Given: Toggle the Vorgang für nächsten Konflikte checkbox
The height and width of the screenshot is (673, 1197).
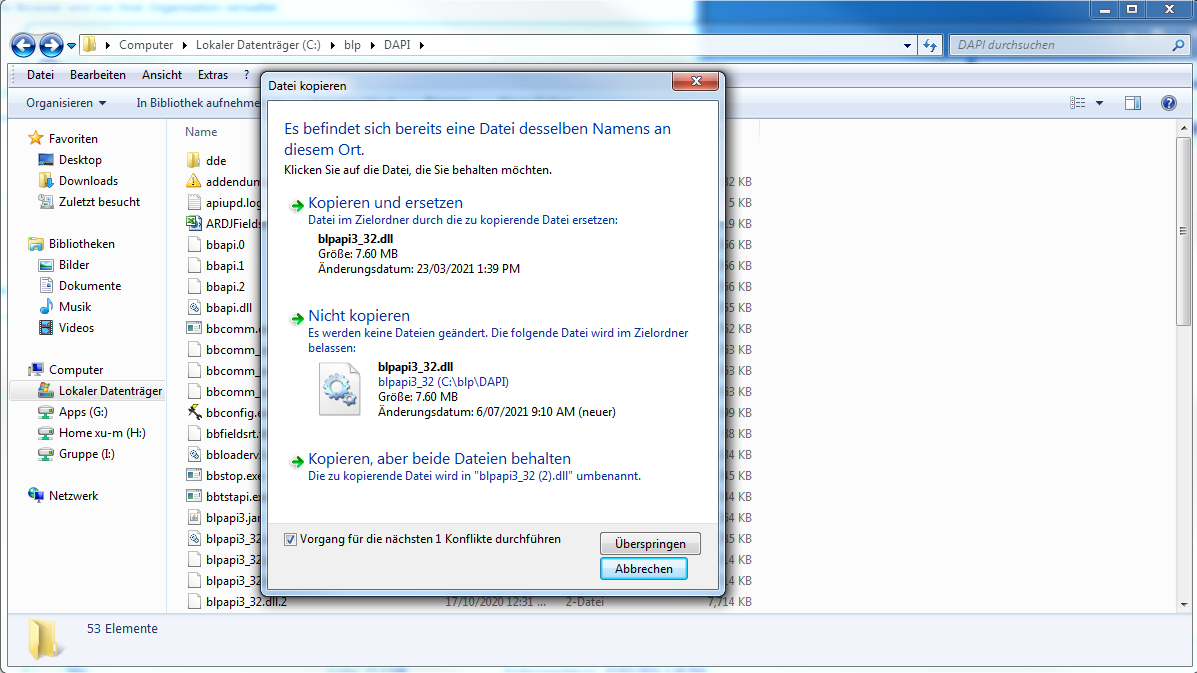Looking at the screenshot, I should 290,539.
